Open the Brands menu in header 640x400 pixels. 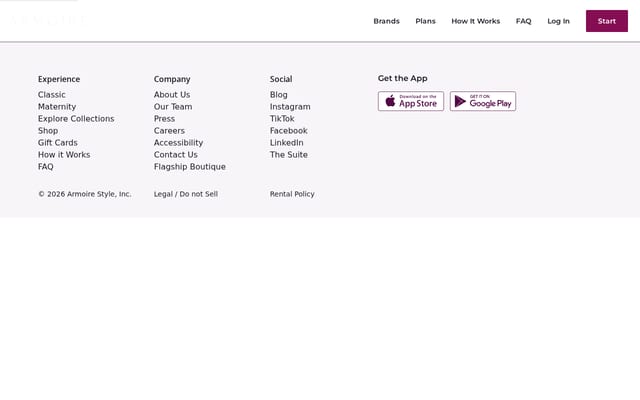tap(387, 21)
